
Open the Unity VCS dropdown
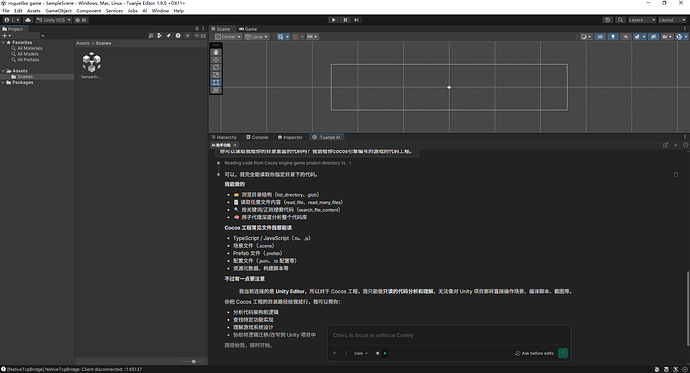pos(53,20)
